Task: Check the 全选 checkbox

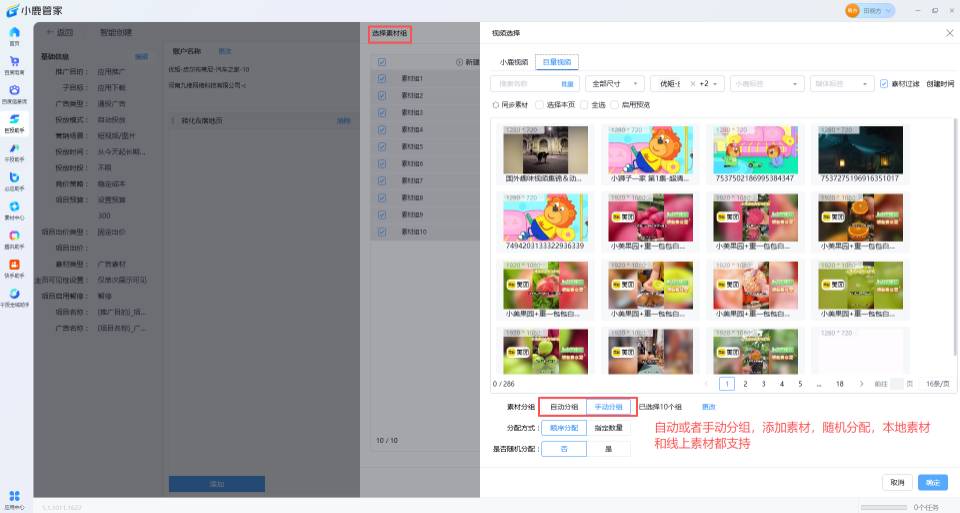Action: point(585,104)
